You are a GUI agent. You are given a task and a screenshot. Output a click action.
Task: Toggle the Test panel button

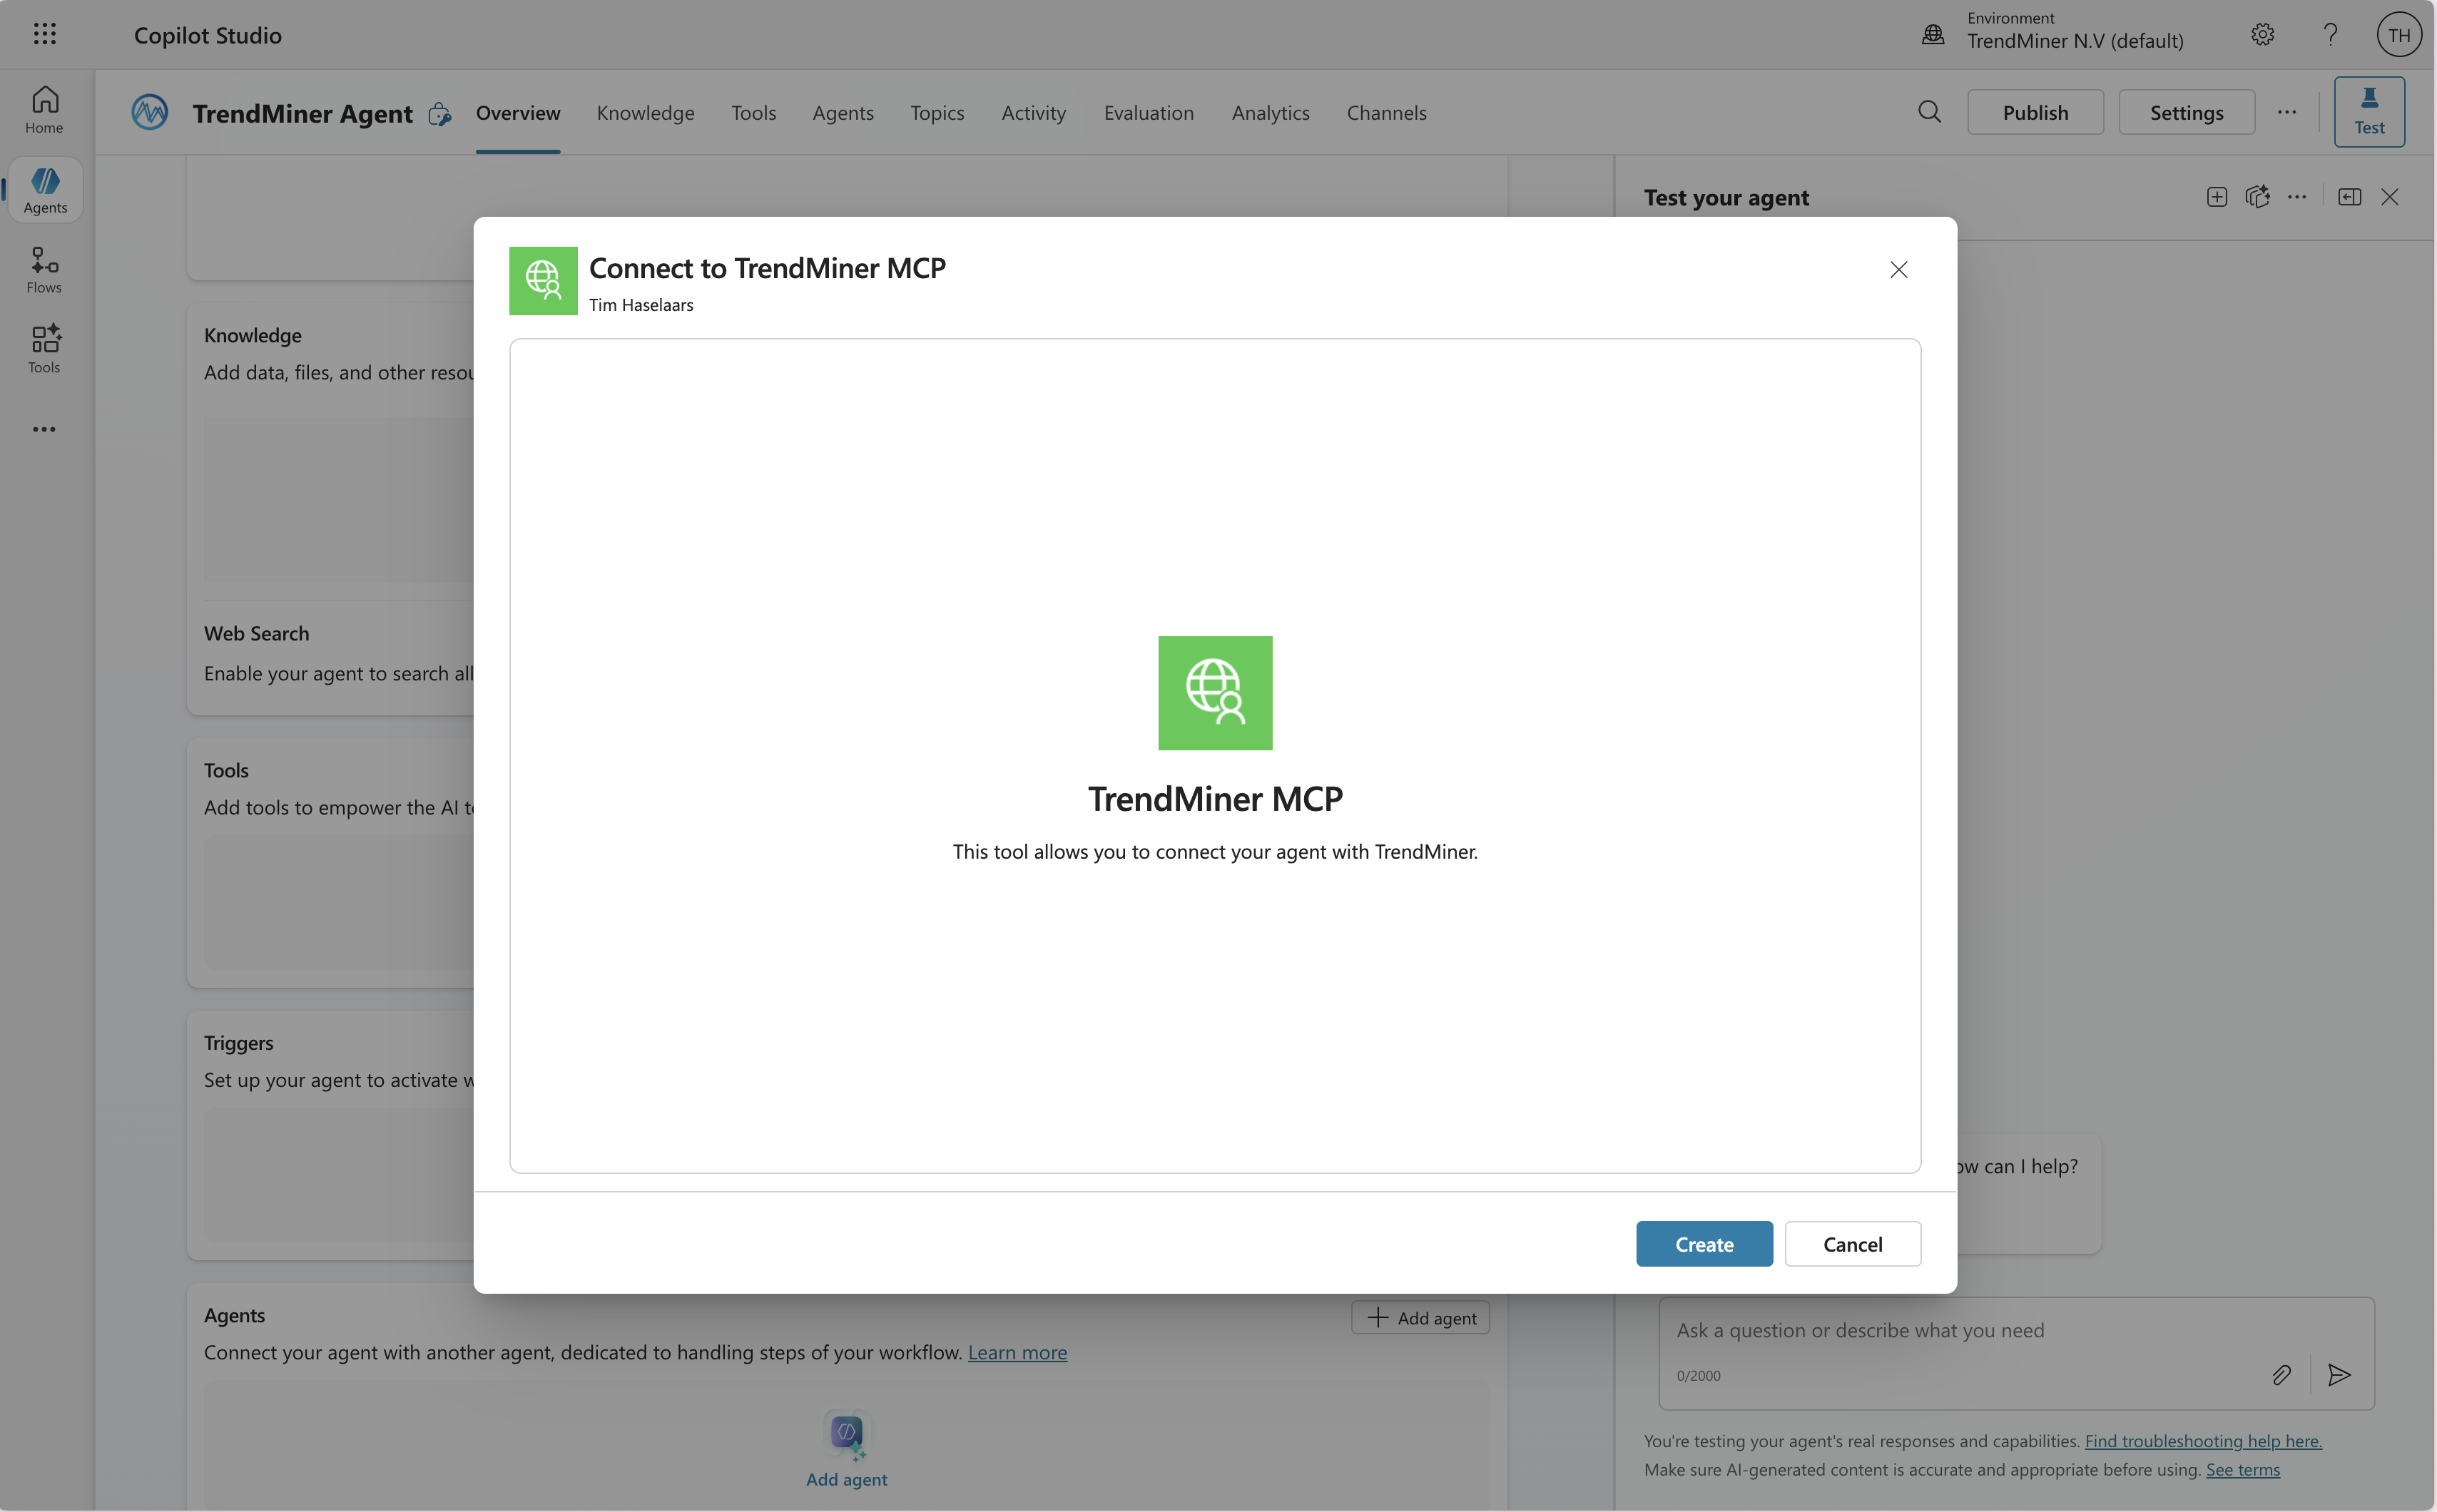[2369, 112]
